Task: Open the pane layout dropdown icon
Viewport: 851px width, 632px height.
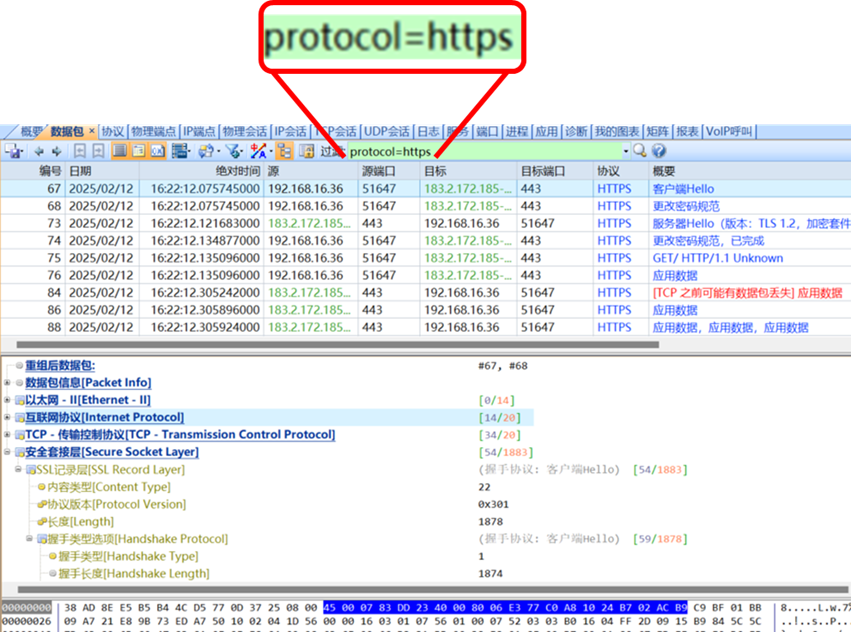Action: click(x=180, y=150)
